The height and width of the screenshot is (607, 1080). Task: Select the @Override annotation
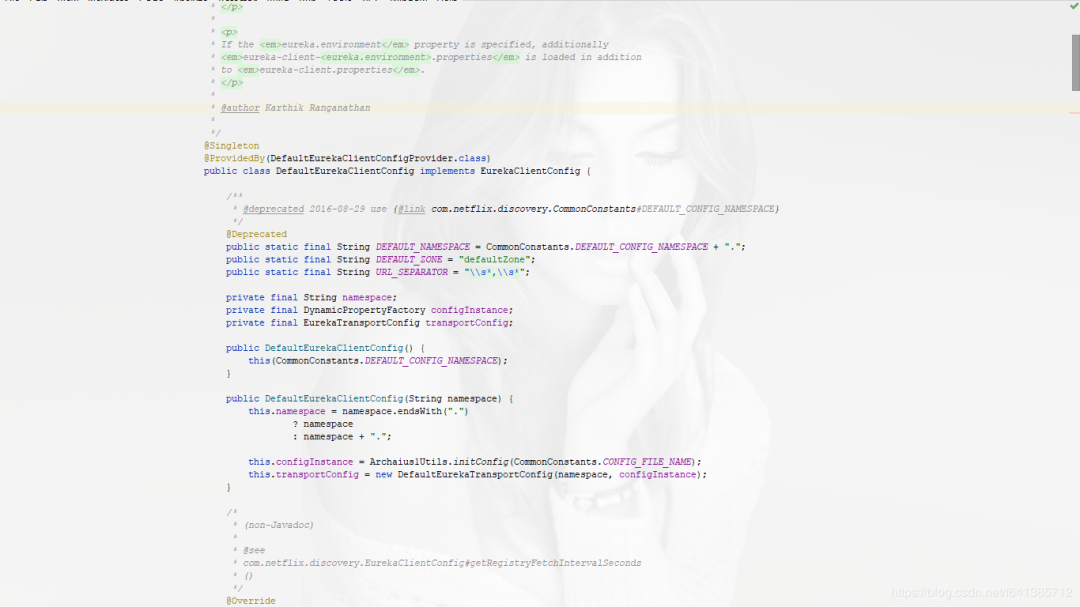(251, 601)
